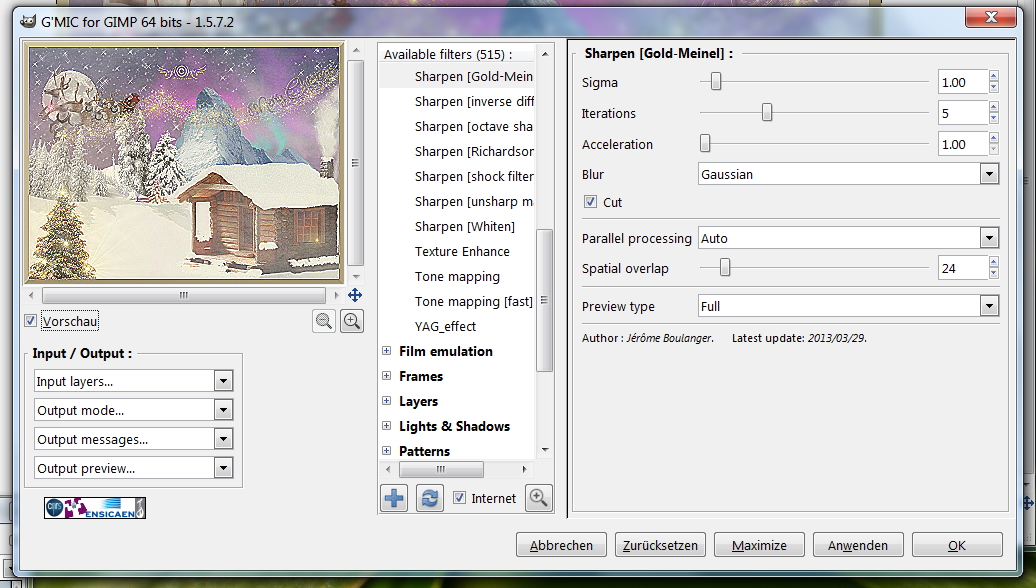Click the filter list scroll down arrow

click(545, 450)
